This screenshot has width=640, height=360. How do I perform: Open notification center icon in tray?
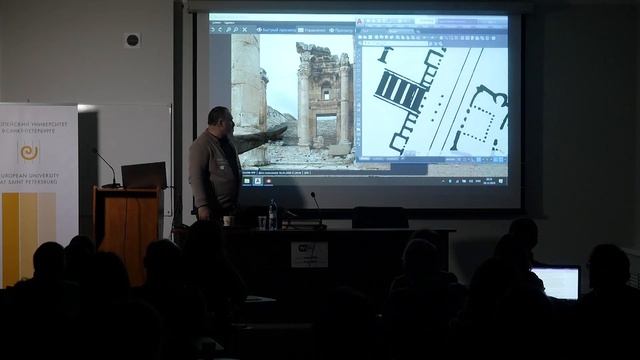pos(501,181)
